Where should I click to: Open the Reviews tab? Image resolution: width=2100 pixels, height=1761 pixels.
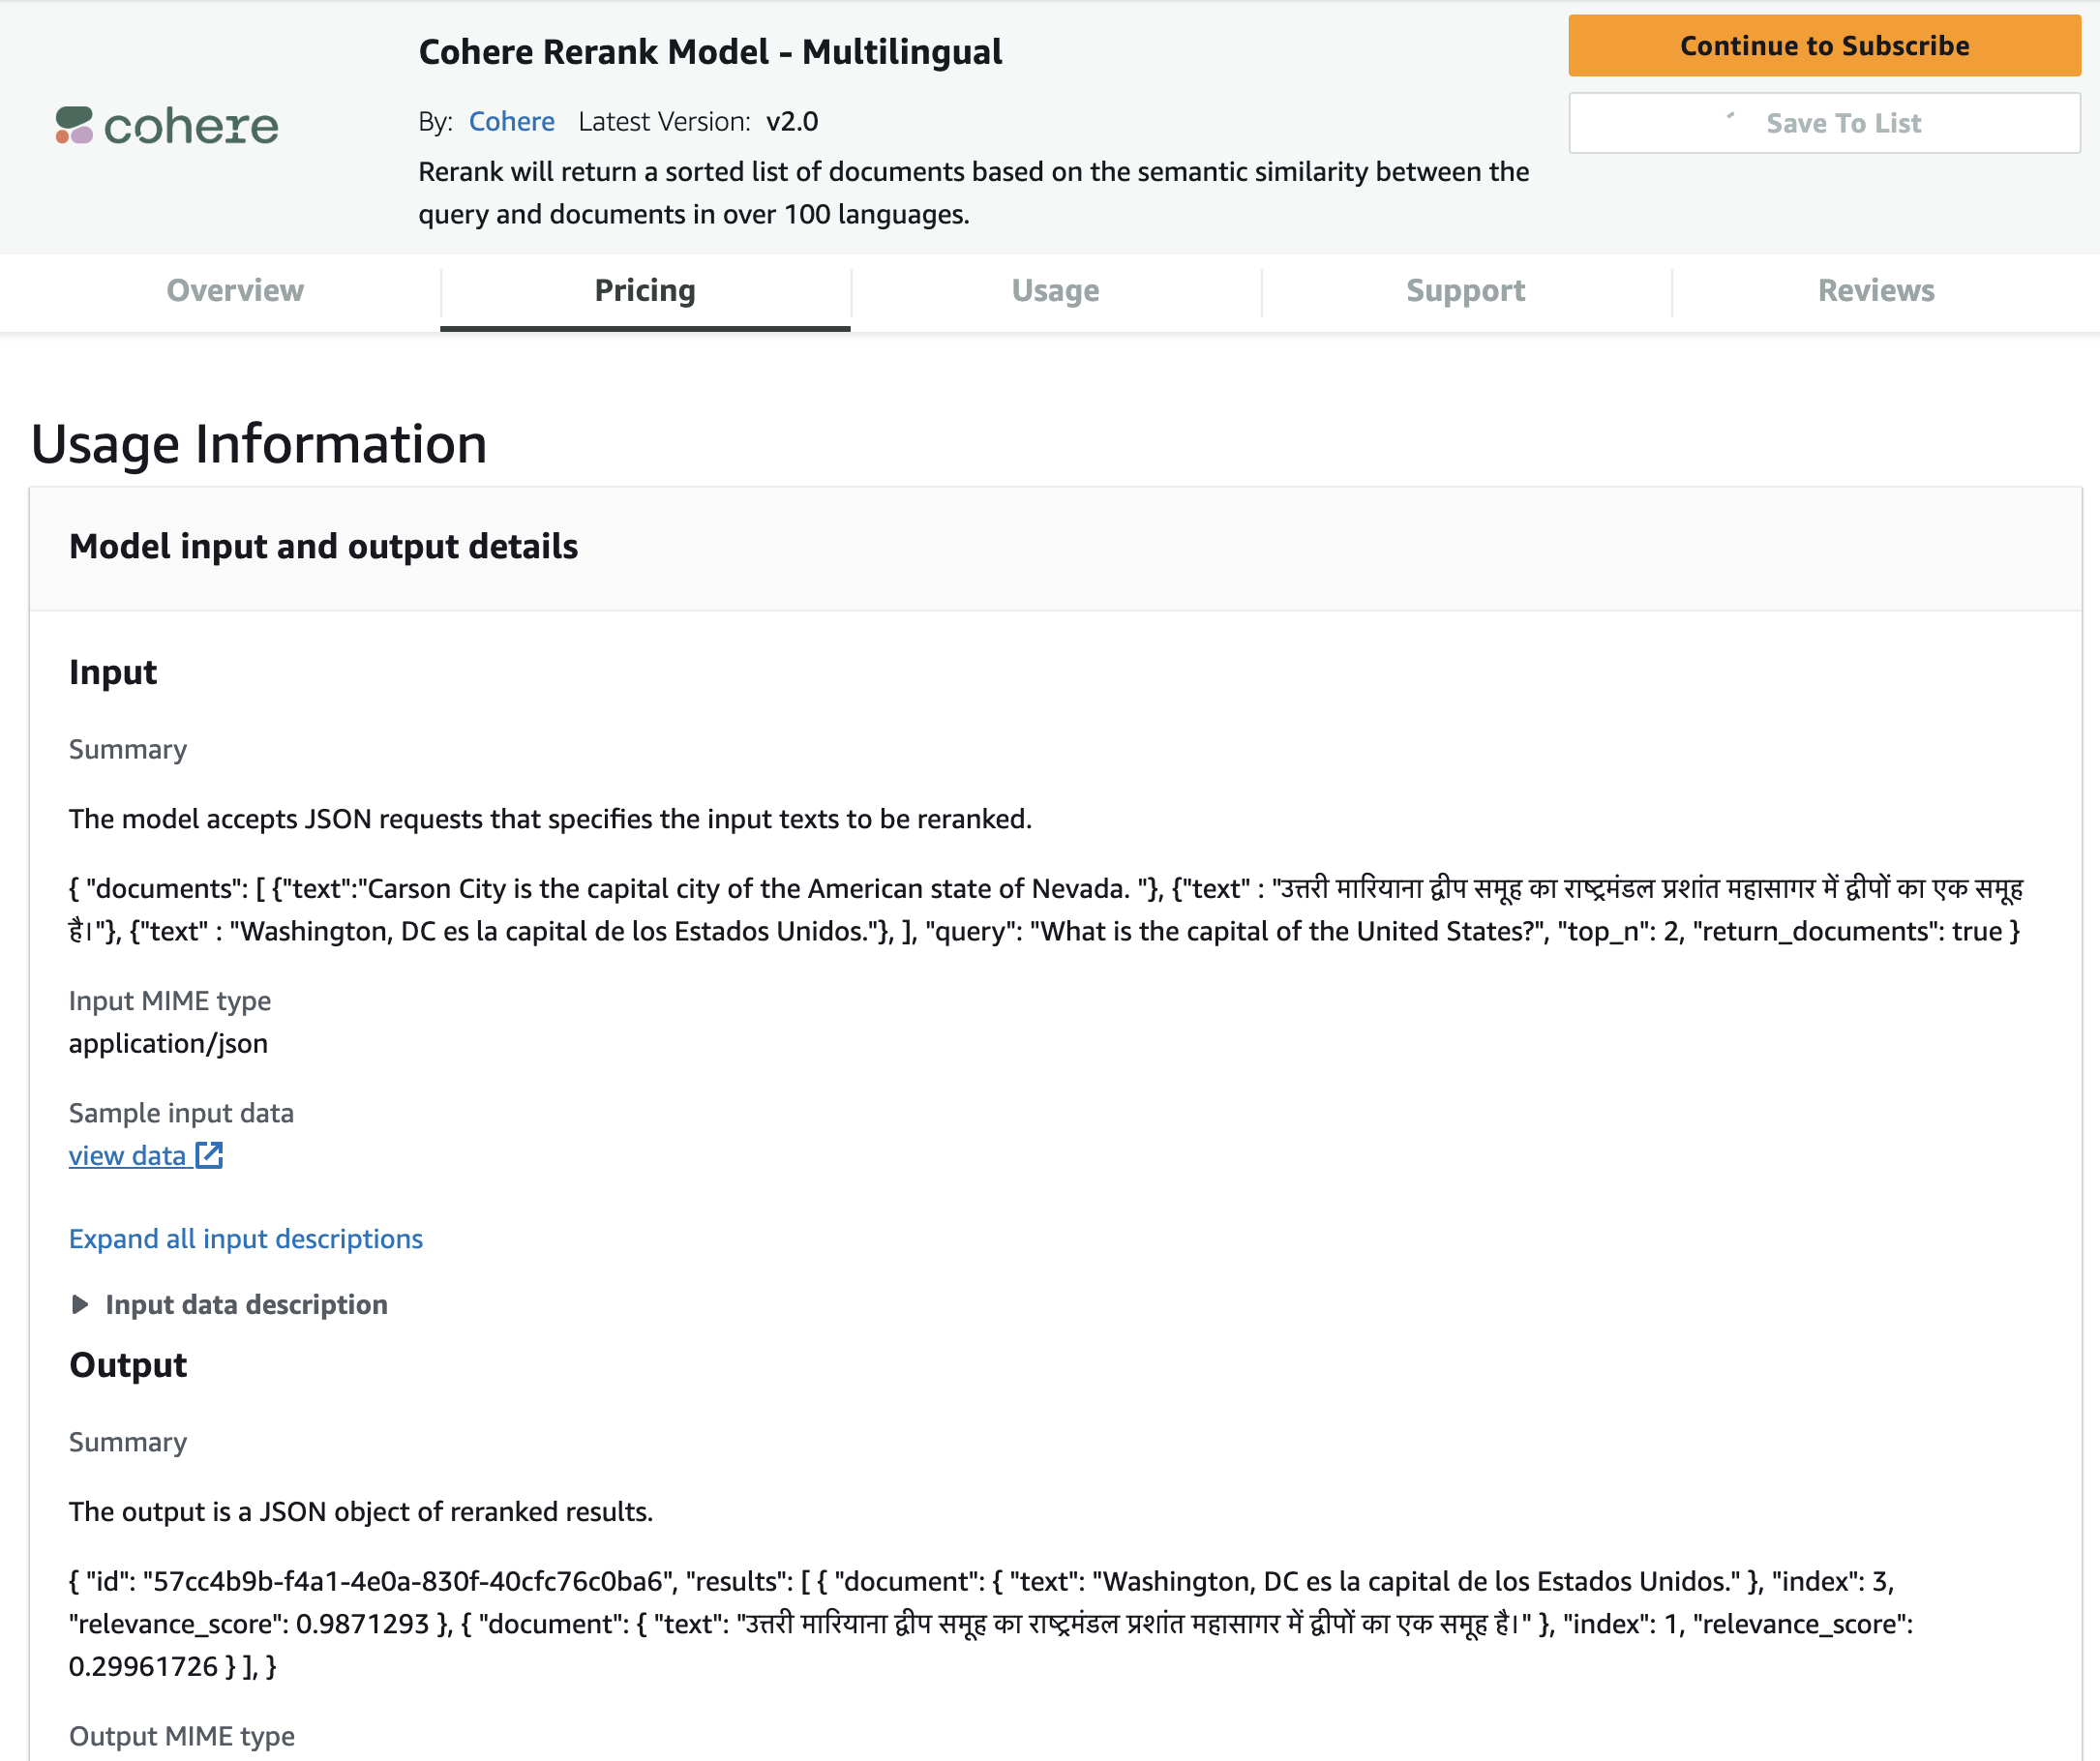tap(1876, 290)
